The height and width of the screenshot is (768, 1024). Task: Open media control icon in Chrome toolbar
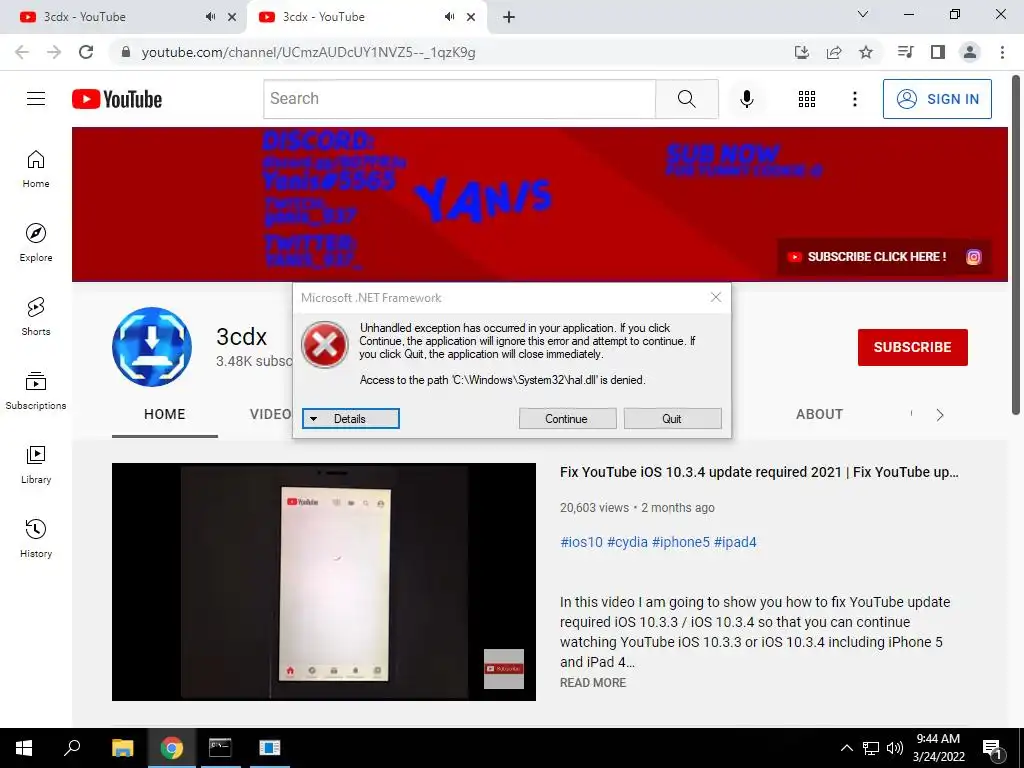pos(905,52)
